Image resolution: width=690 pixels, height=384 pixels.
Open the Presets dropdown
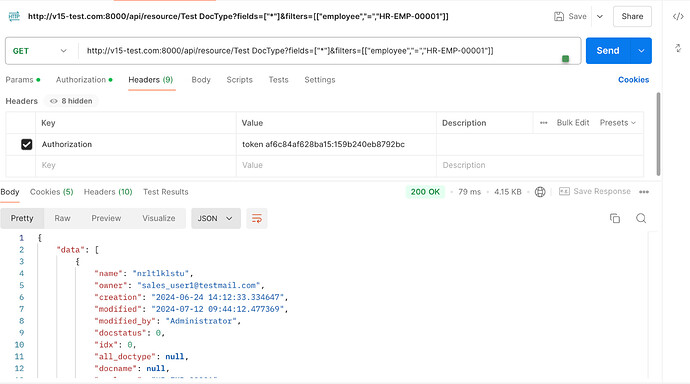[x=618, y=123]
